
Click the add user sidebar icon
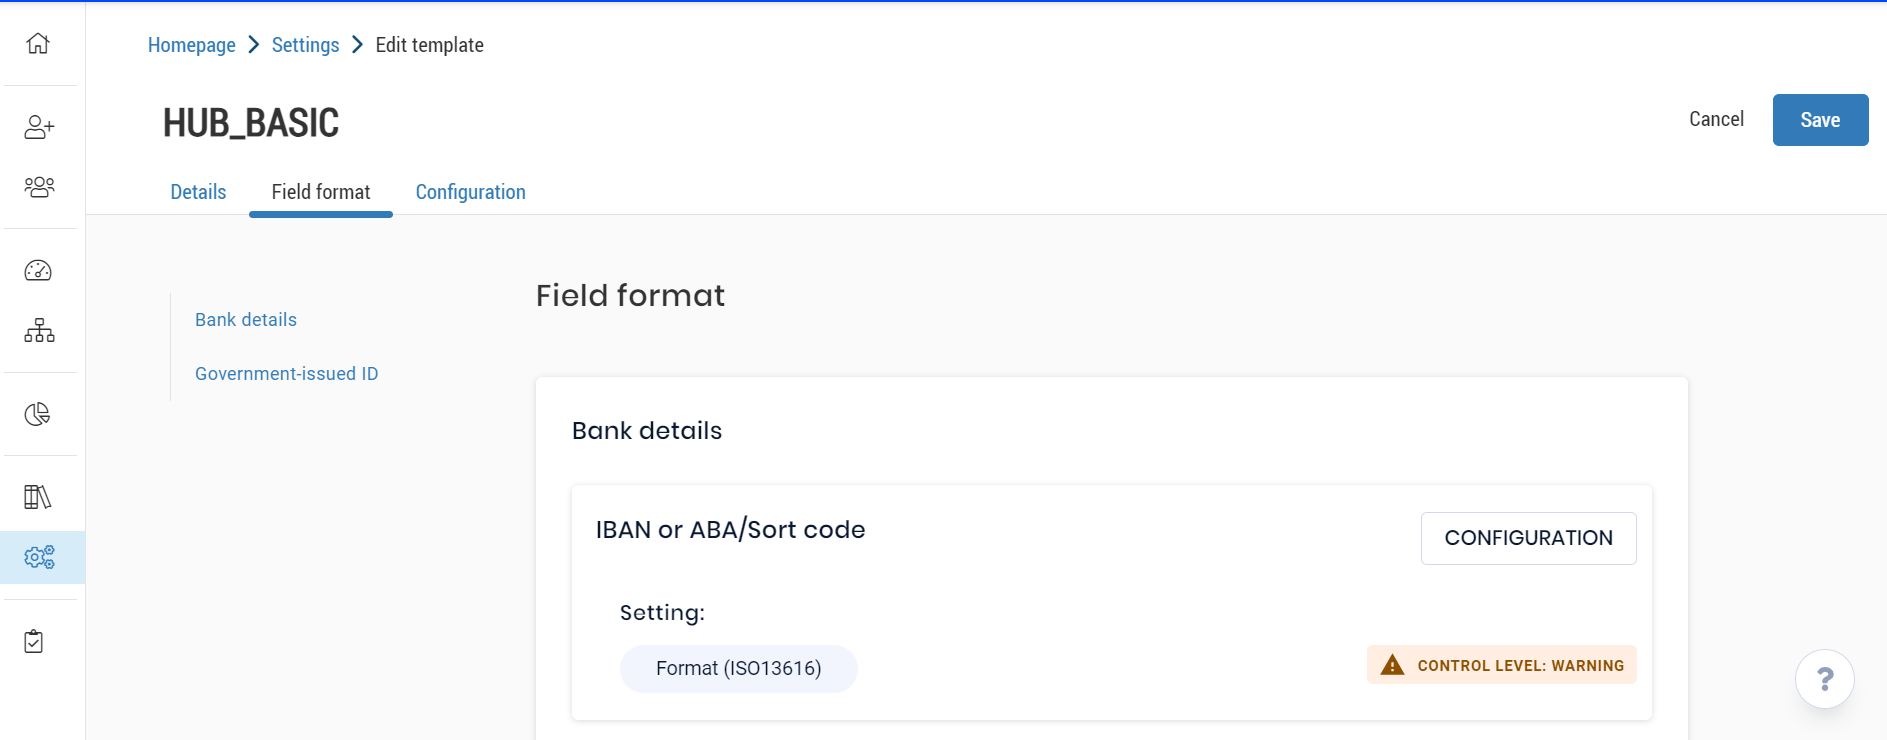[x=39, y=127]
